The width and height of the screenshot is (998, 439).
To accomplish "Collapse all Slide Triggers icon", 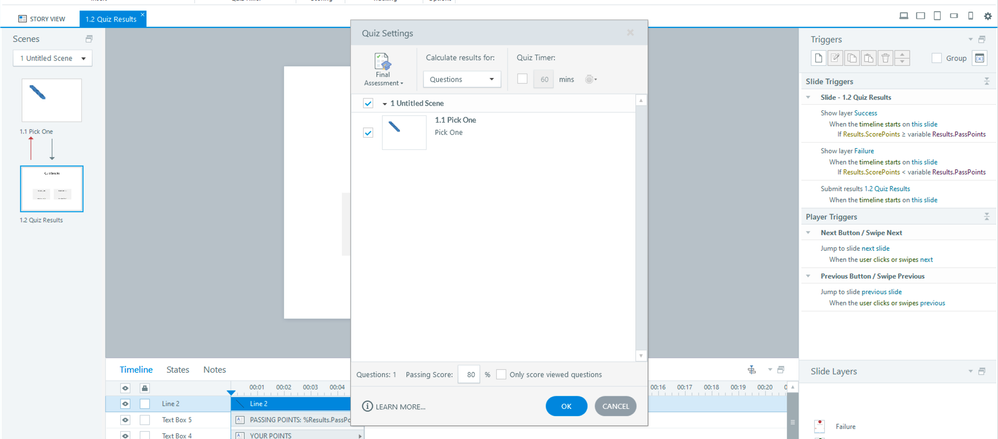I will tap(987, 81).
